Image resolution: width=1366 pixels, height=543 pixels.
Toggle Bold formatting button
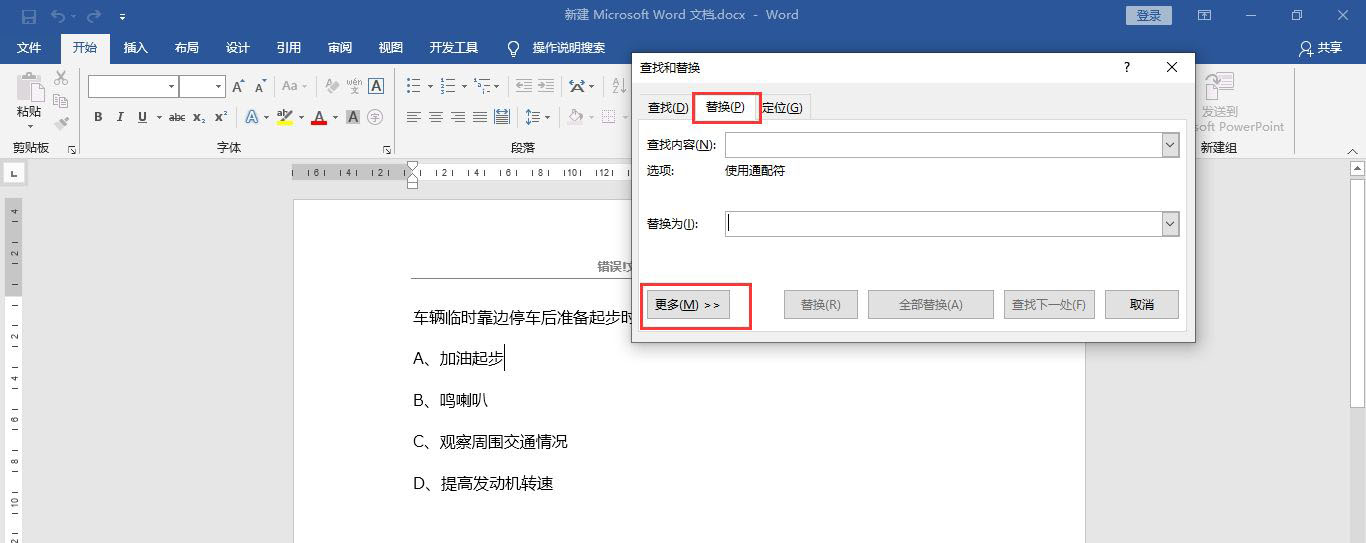98,117
